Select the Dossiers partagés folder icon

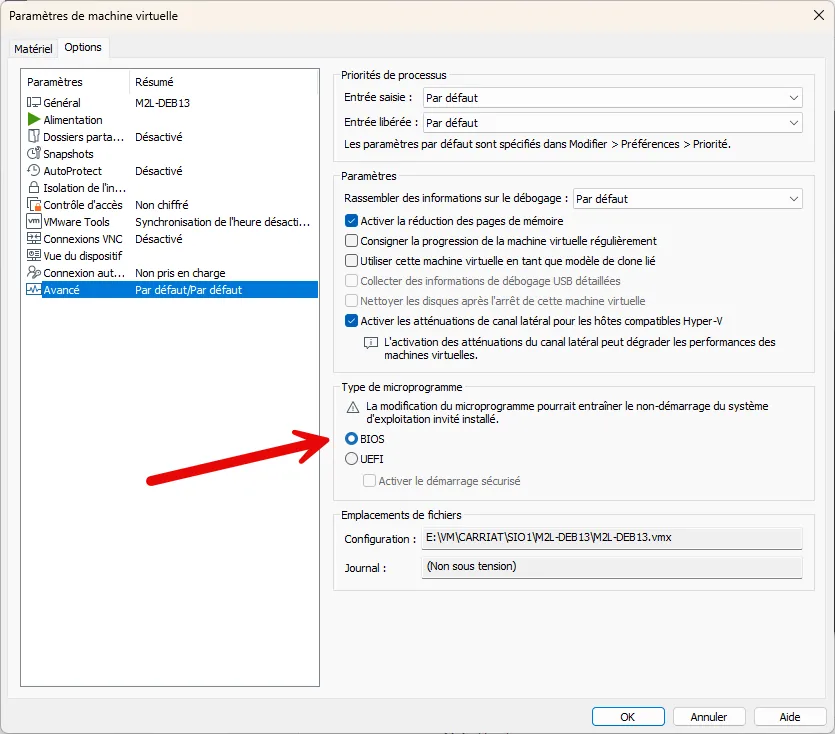(34, 137)
